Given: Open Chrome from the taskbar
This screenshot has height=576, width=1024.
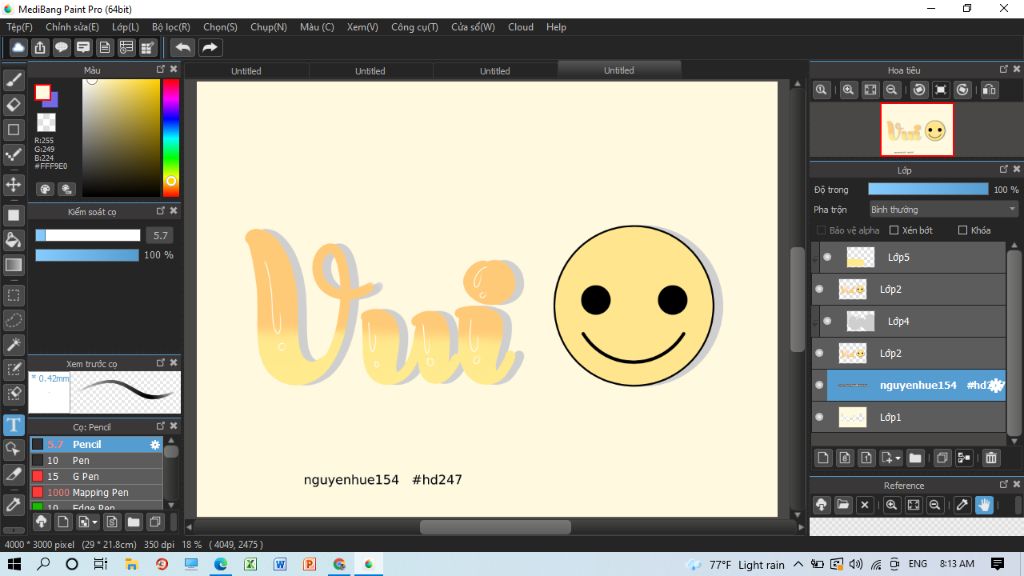Looking at the screenshot, I should tap(339, 564).
